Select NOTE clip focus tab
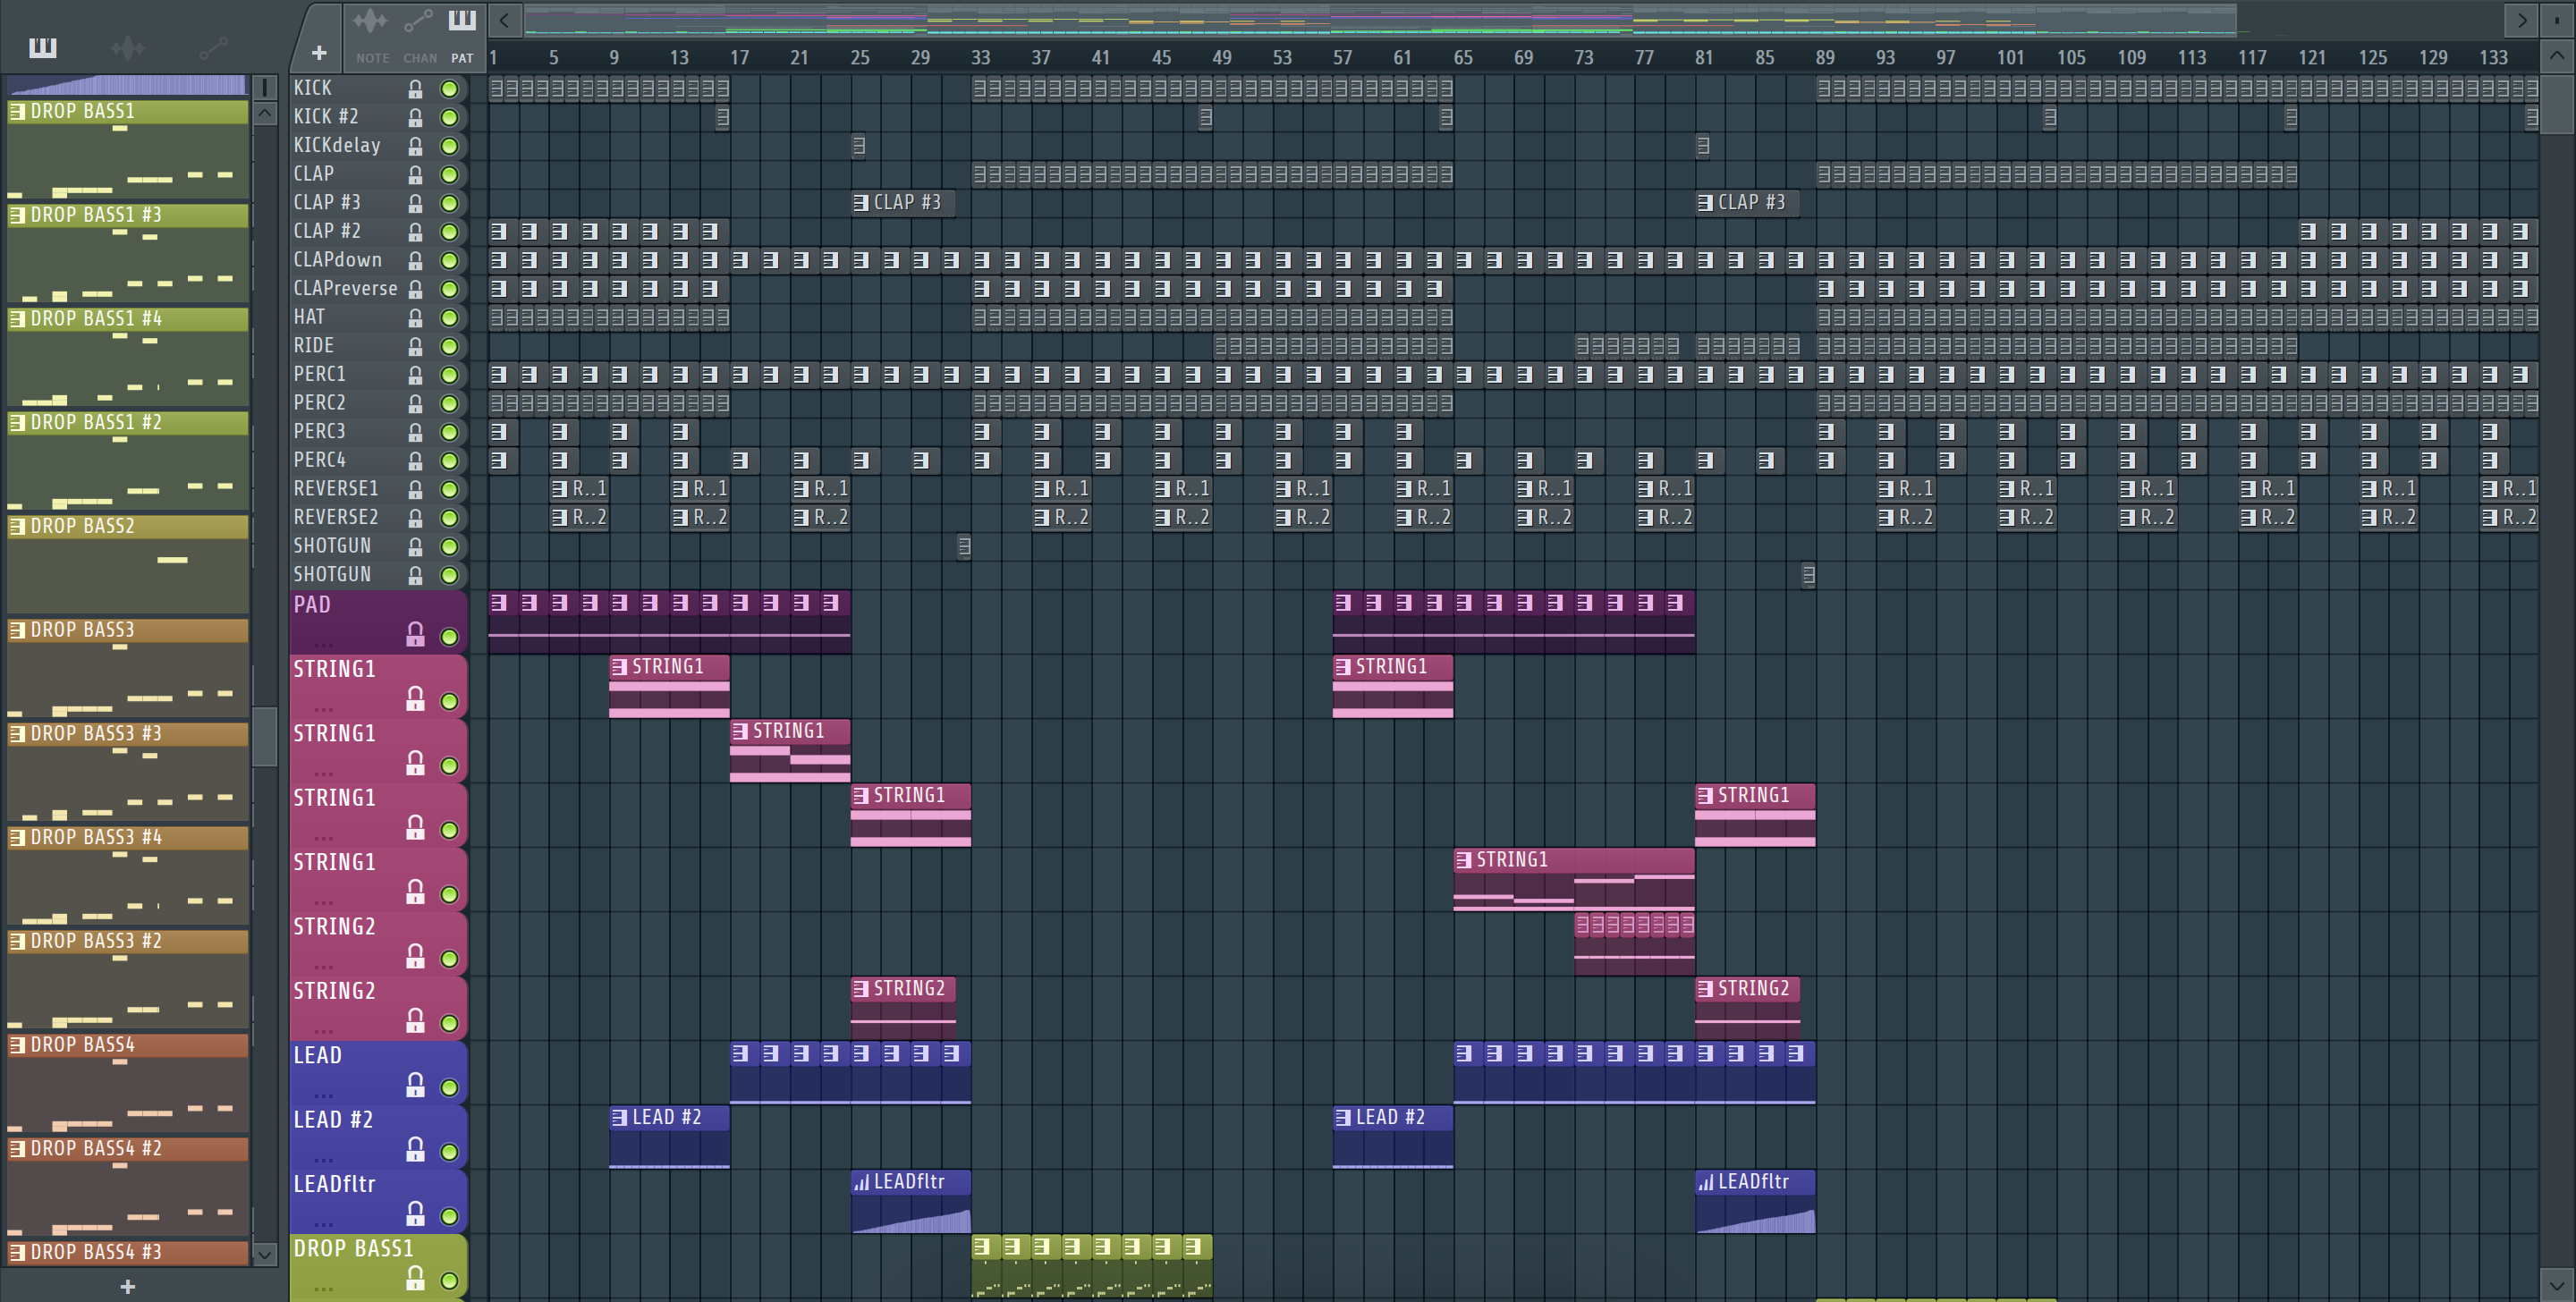The width and height of the screenshot is (2576, 1302). (x=373, y=58)
